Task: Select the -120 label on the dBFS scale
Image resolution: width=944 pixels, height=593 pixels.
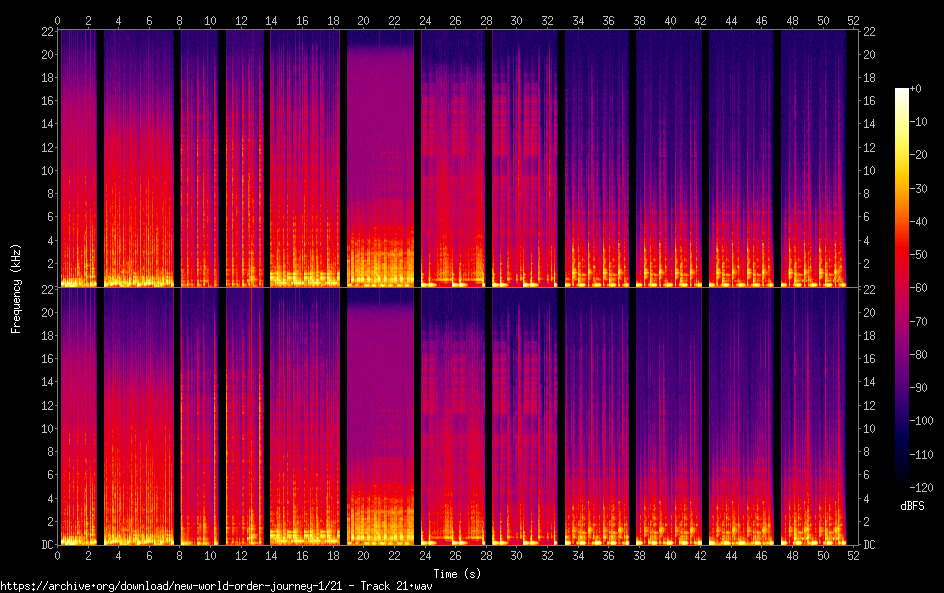Action: point(928,487)
